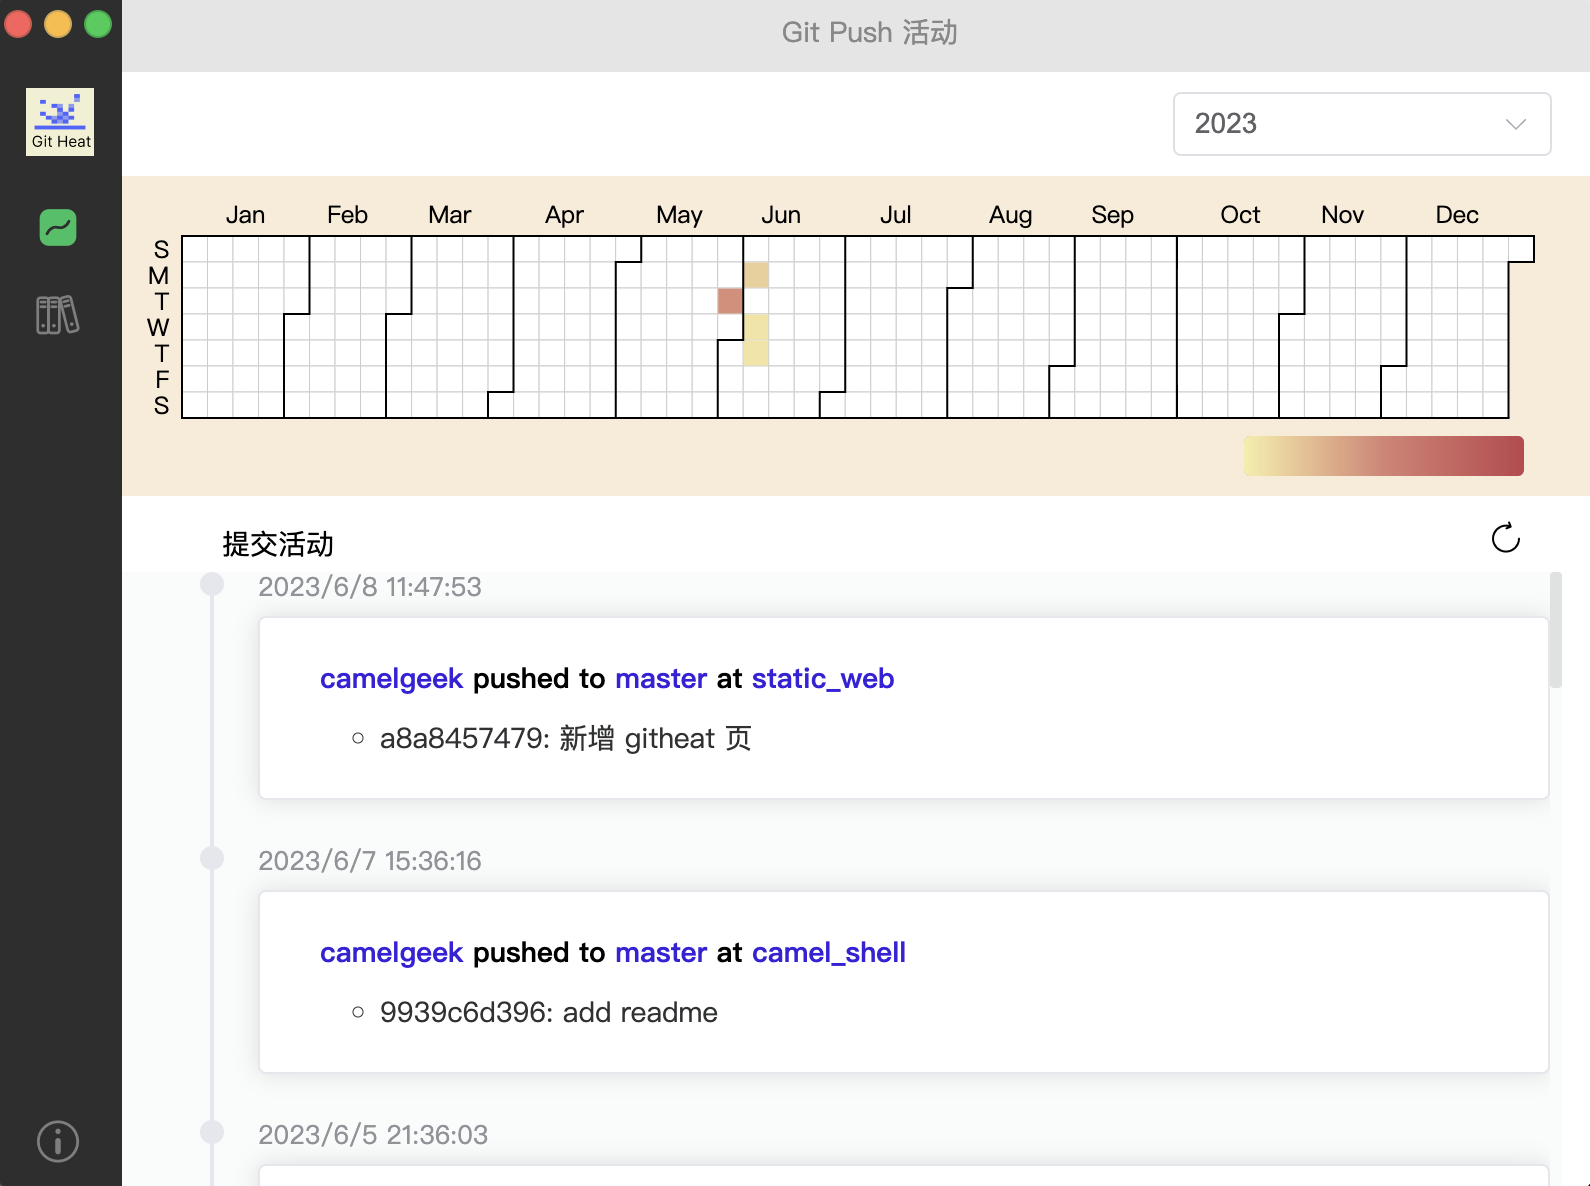Click the Jun month label

coord(781,215)
